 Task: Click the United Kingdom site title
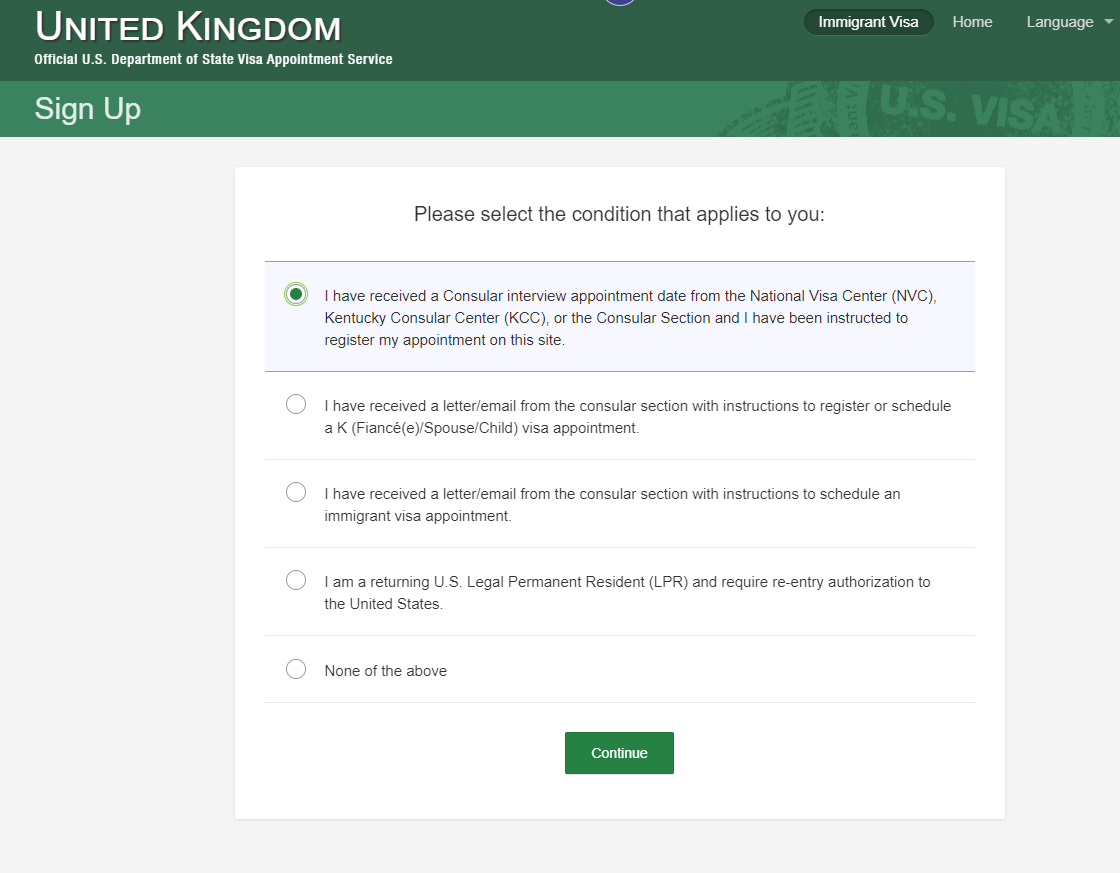189,27
